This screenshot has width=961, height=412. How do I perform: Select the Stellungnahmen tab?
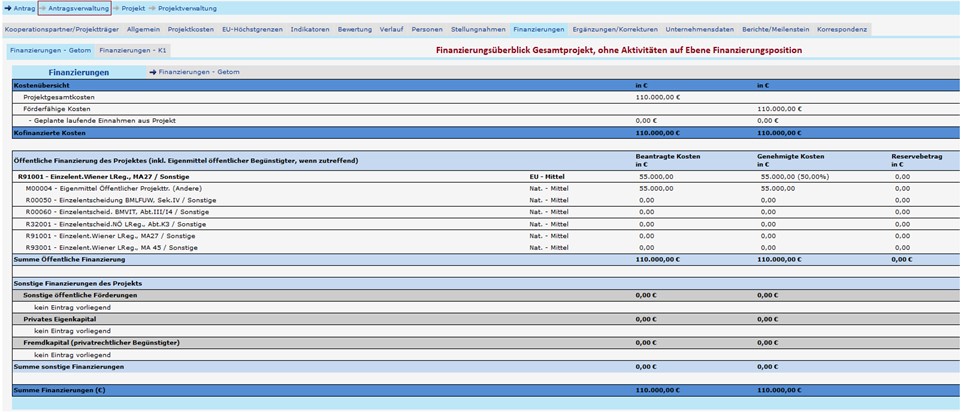pos(478,30)
